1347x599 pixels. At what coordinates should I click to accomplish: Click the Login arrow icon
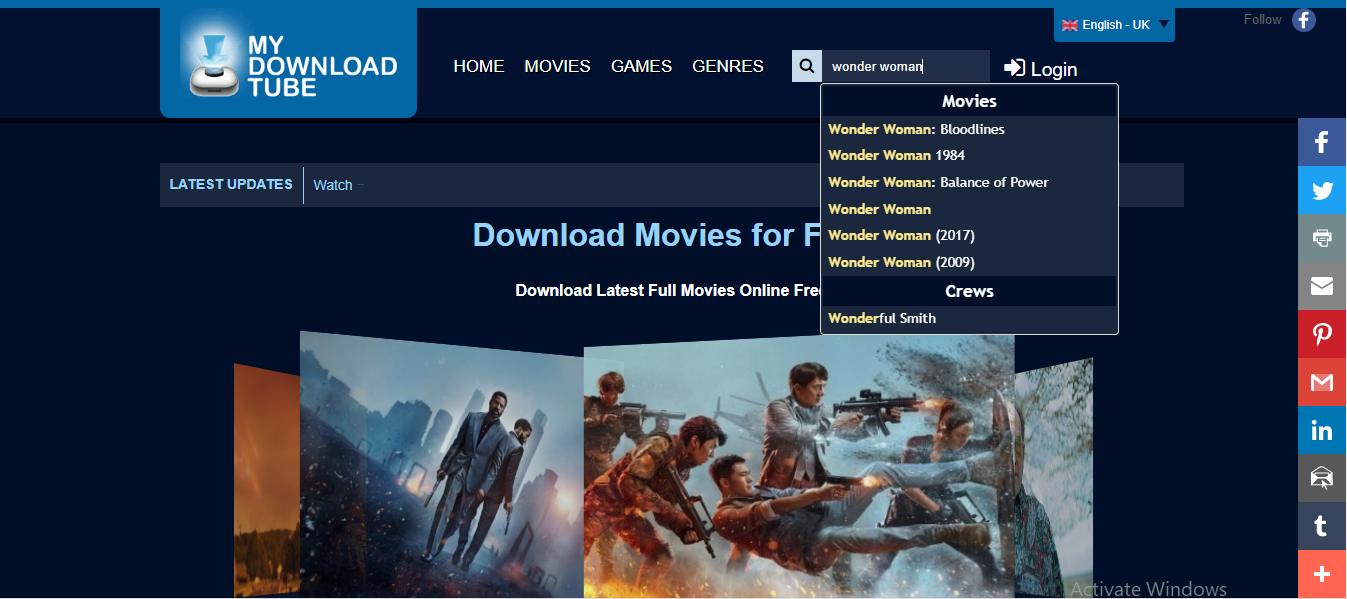(x=1014, y=67)
